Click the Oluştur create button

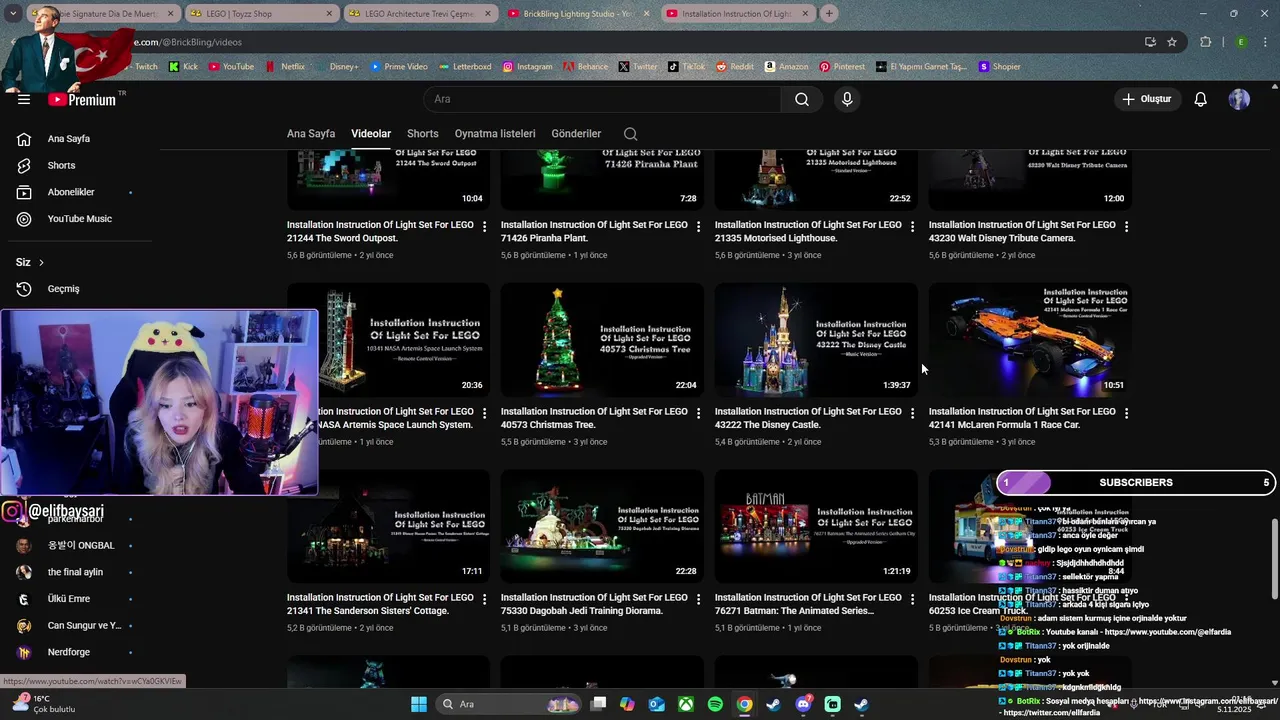pos(1148,99)
